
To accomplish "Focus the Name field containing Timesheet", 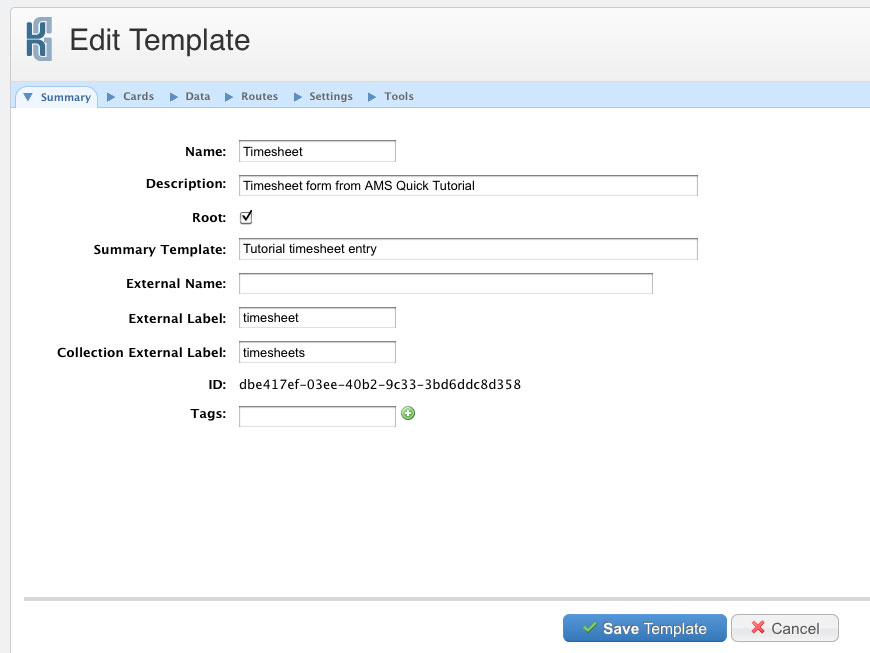I will point(317,151).
